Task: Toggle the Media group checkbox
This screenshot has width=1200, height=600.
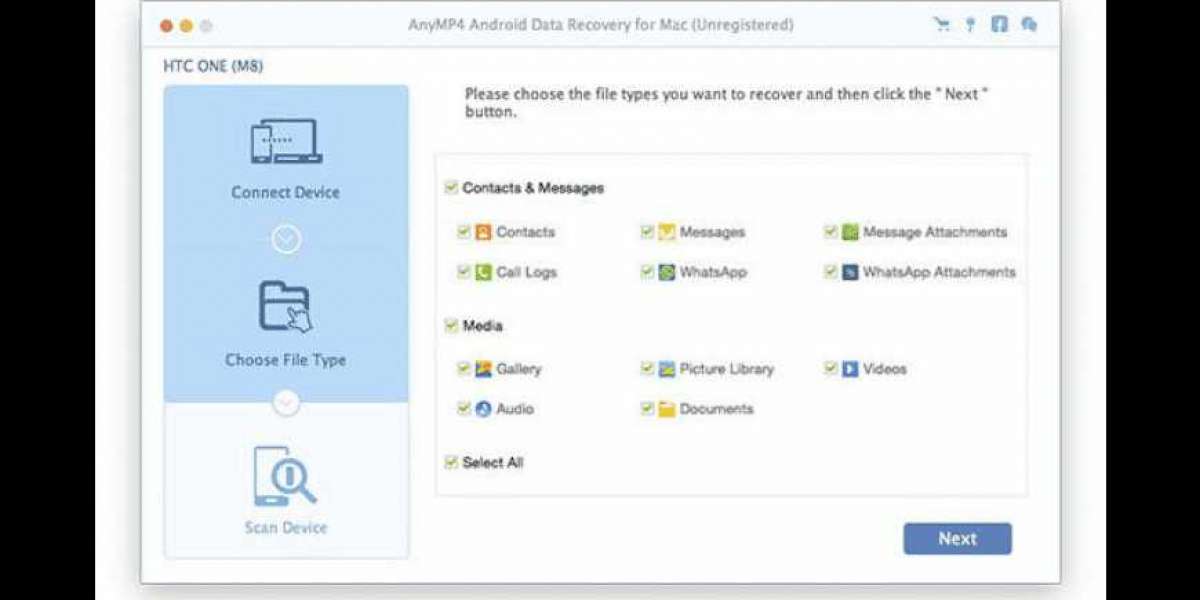Action: (451, 326)
